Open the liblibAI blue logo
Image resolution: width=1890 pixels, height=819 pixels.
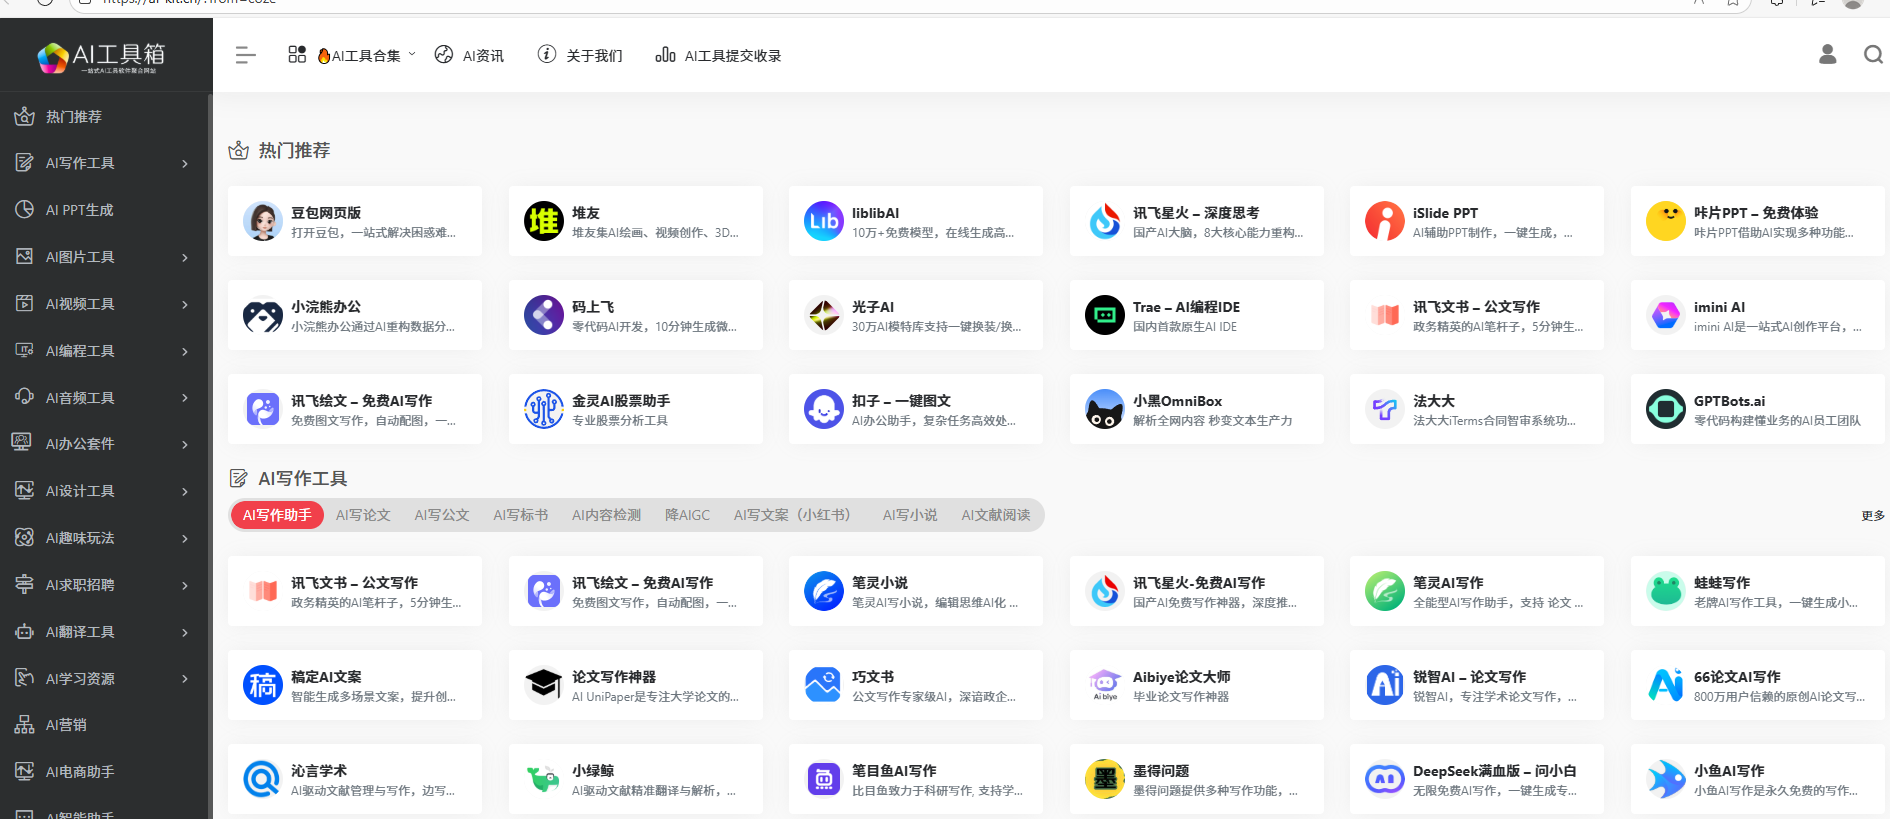[x=824, y=221]
